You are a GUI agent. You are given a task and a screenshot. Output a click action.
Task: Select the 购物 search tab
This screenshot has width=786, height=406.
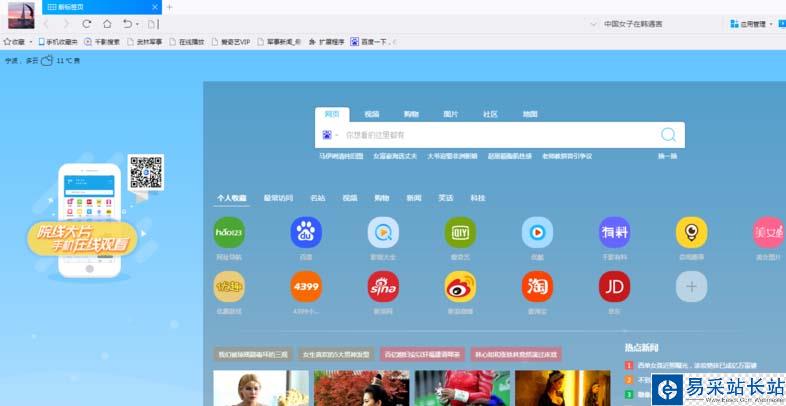pos(411,114)
